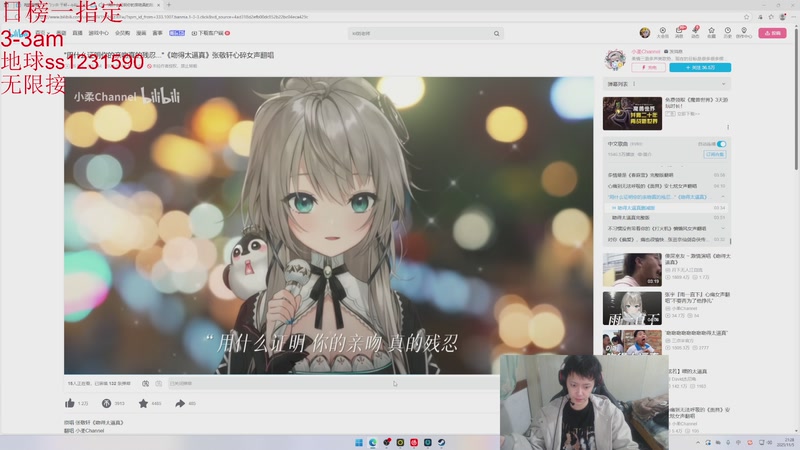800x450 pixels.
Task: Click the search magnifier icon in header
Action: (x=496, y=34)
